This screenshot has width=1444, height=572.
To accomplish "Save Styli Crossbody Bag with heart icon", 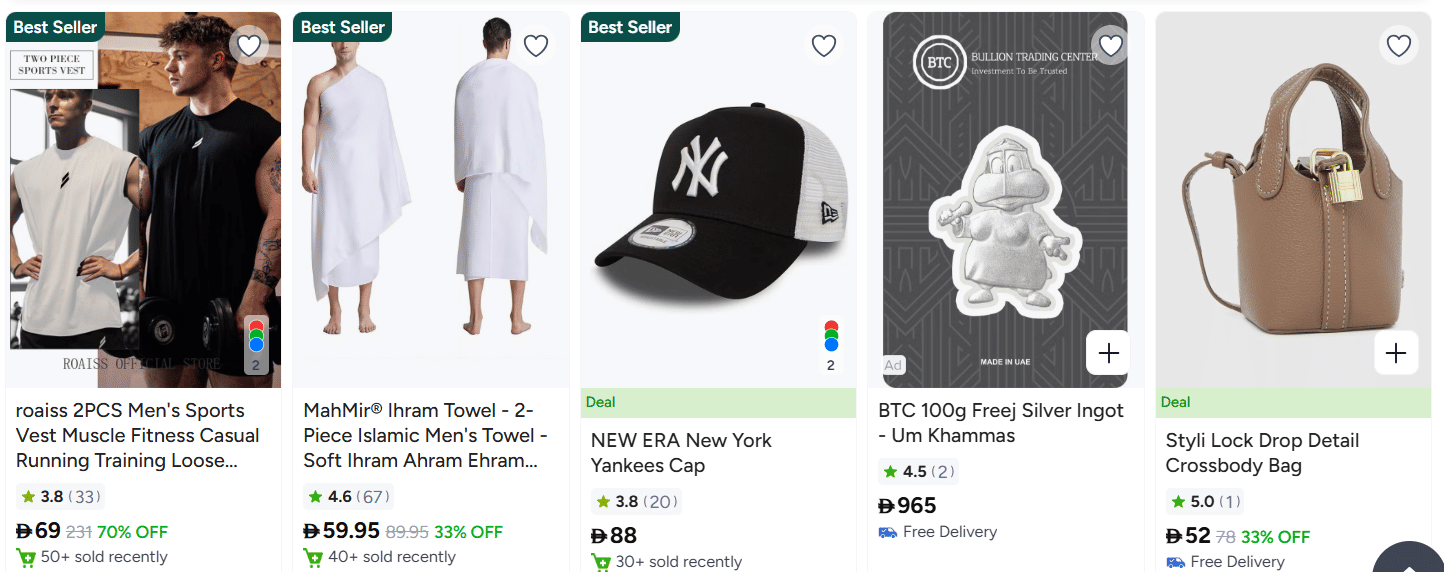I will (x=1398, y=45).
